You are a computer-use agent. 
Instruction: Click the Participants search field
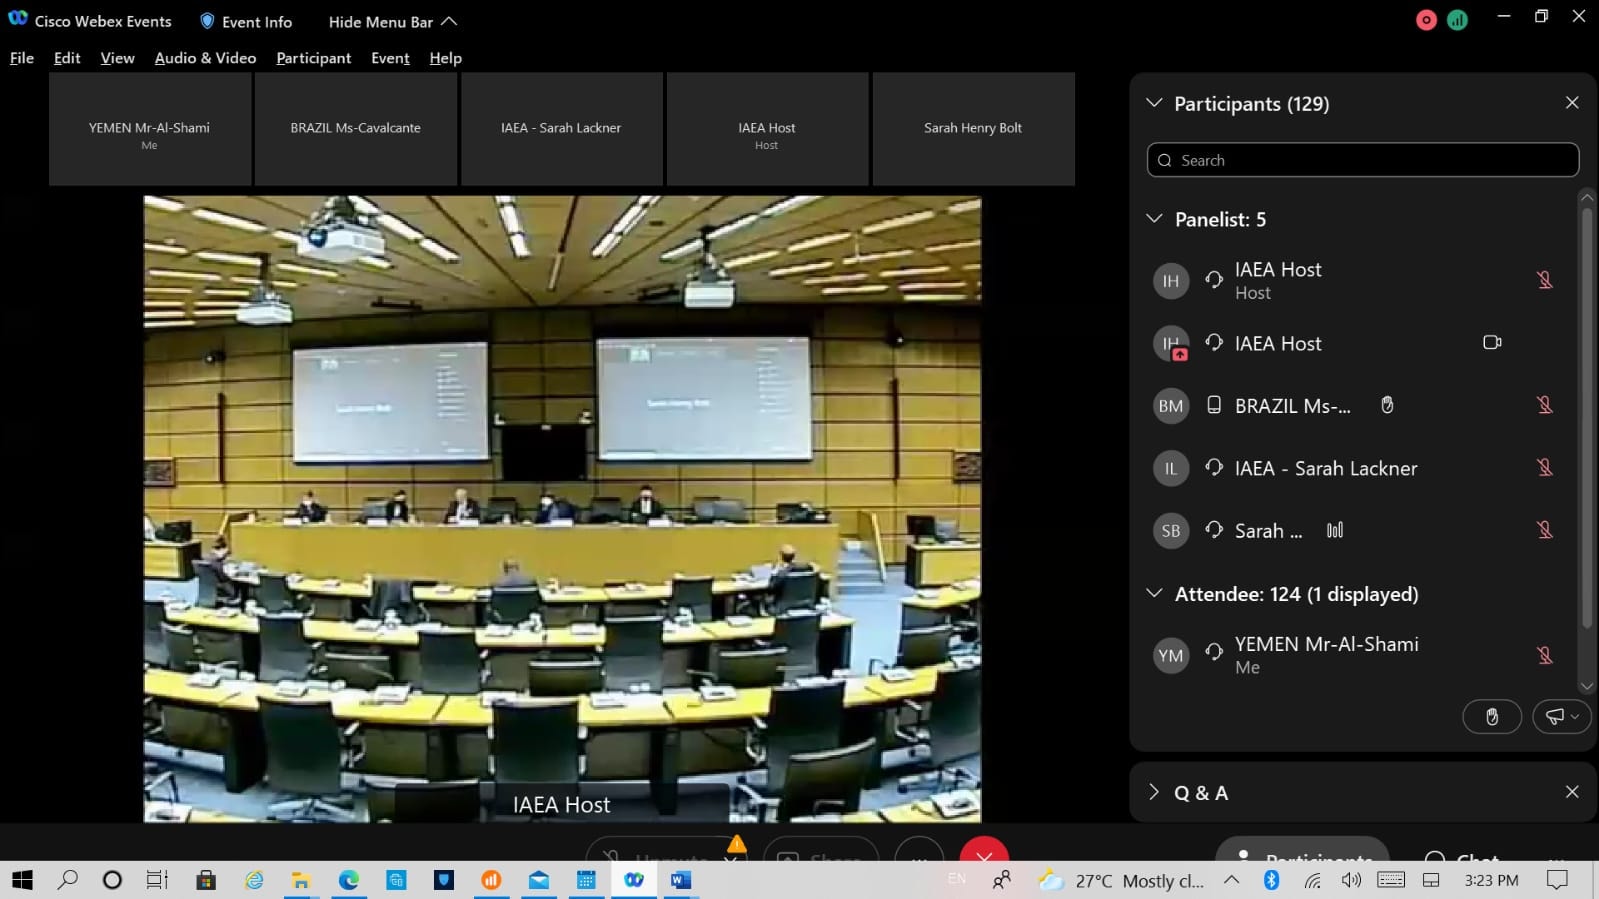[x=1362, y=160]
